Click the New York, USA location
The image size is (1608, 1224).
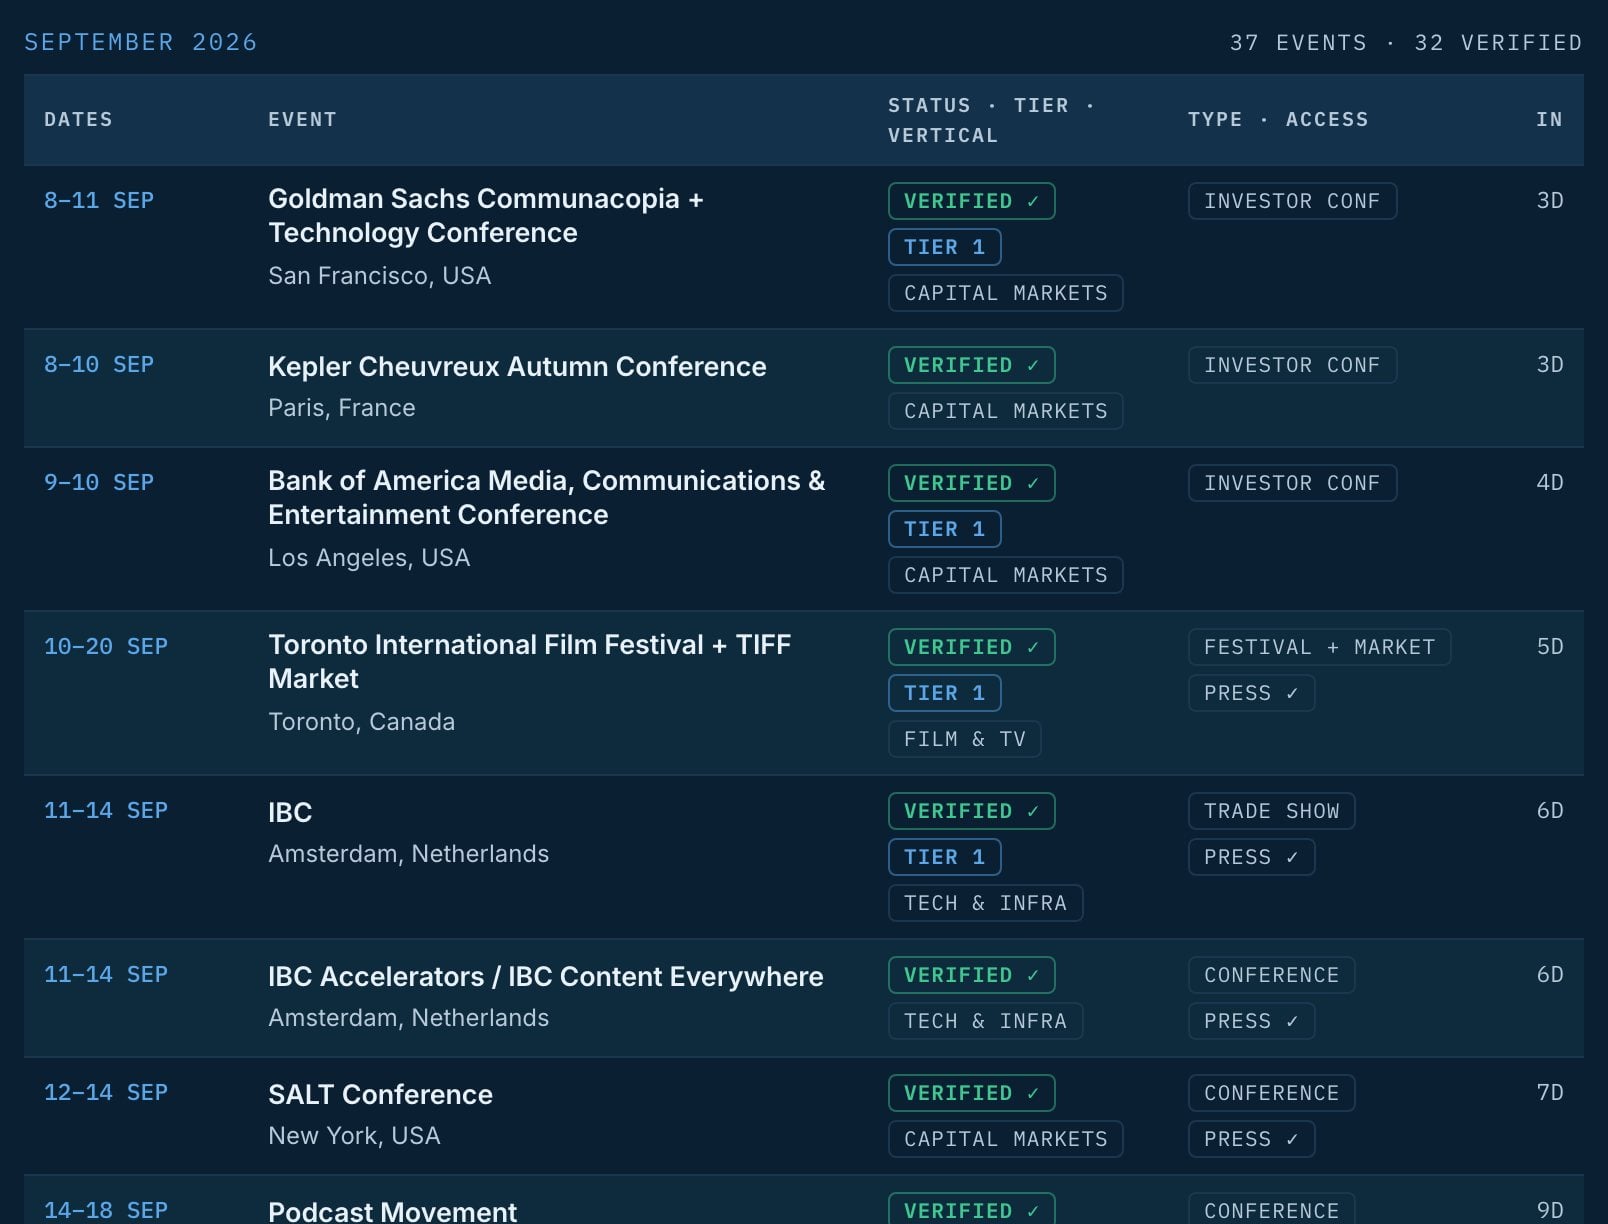[354, 1136]
